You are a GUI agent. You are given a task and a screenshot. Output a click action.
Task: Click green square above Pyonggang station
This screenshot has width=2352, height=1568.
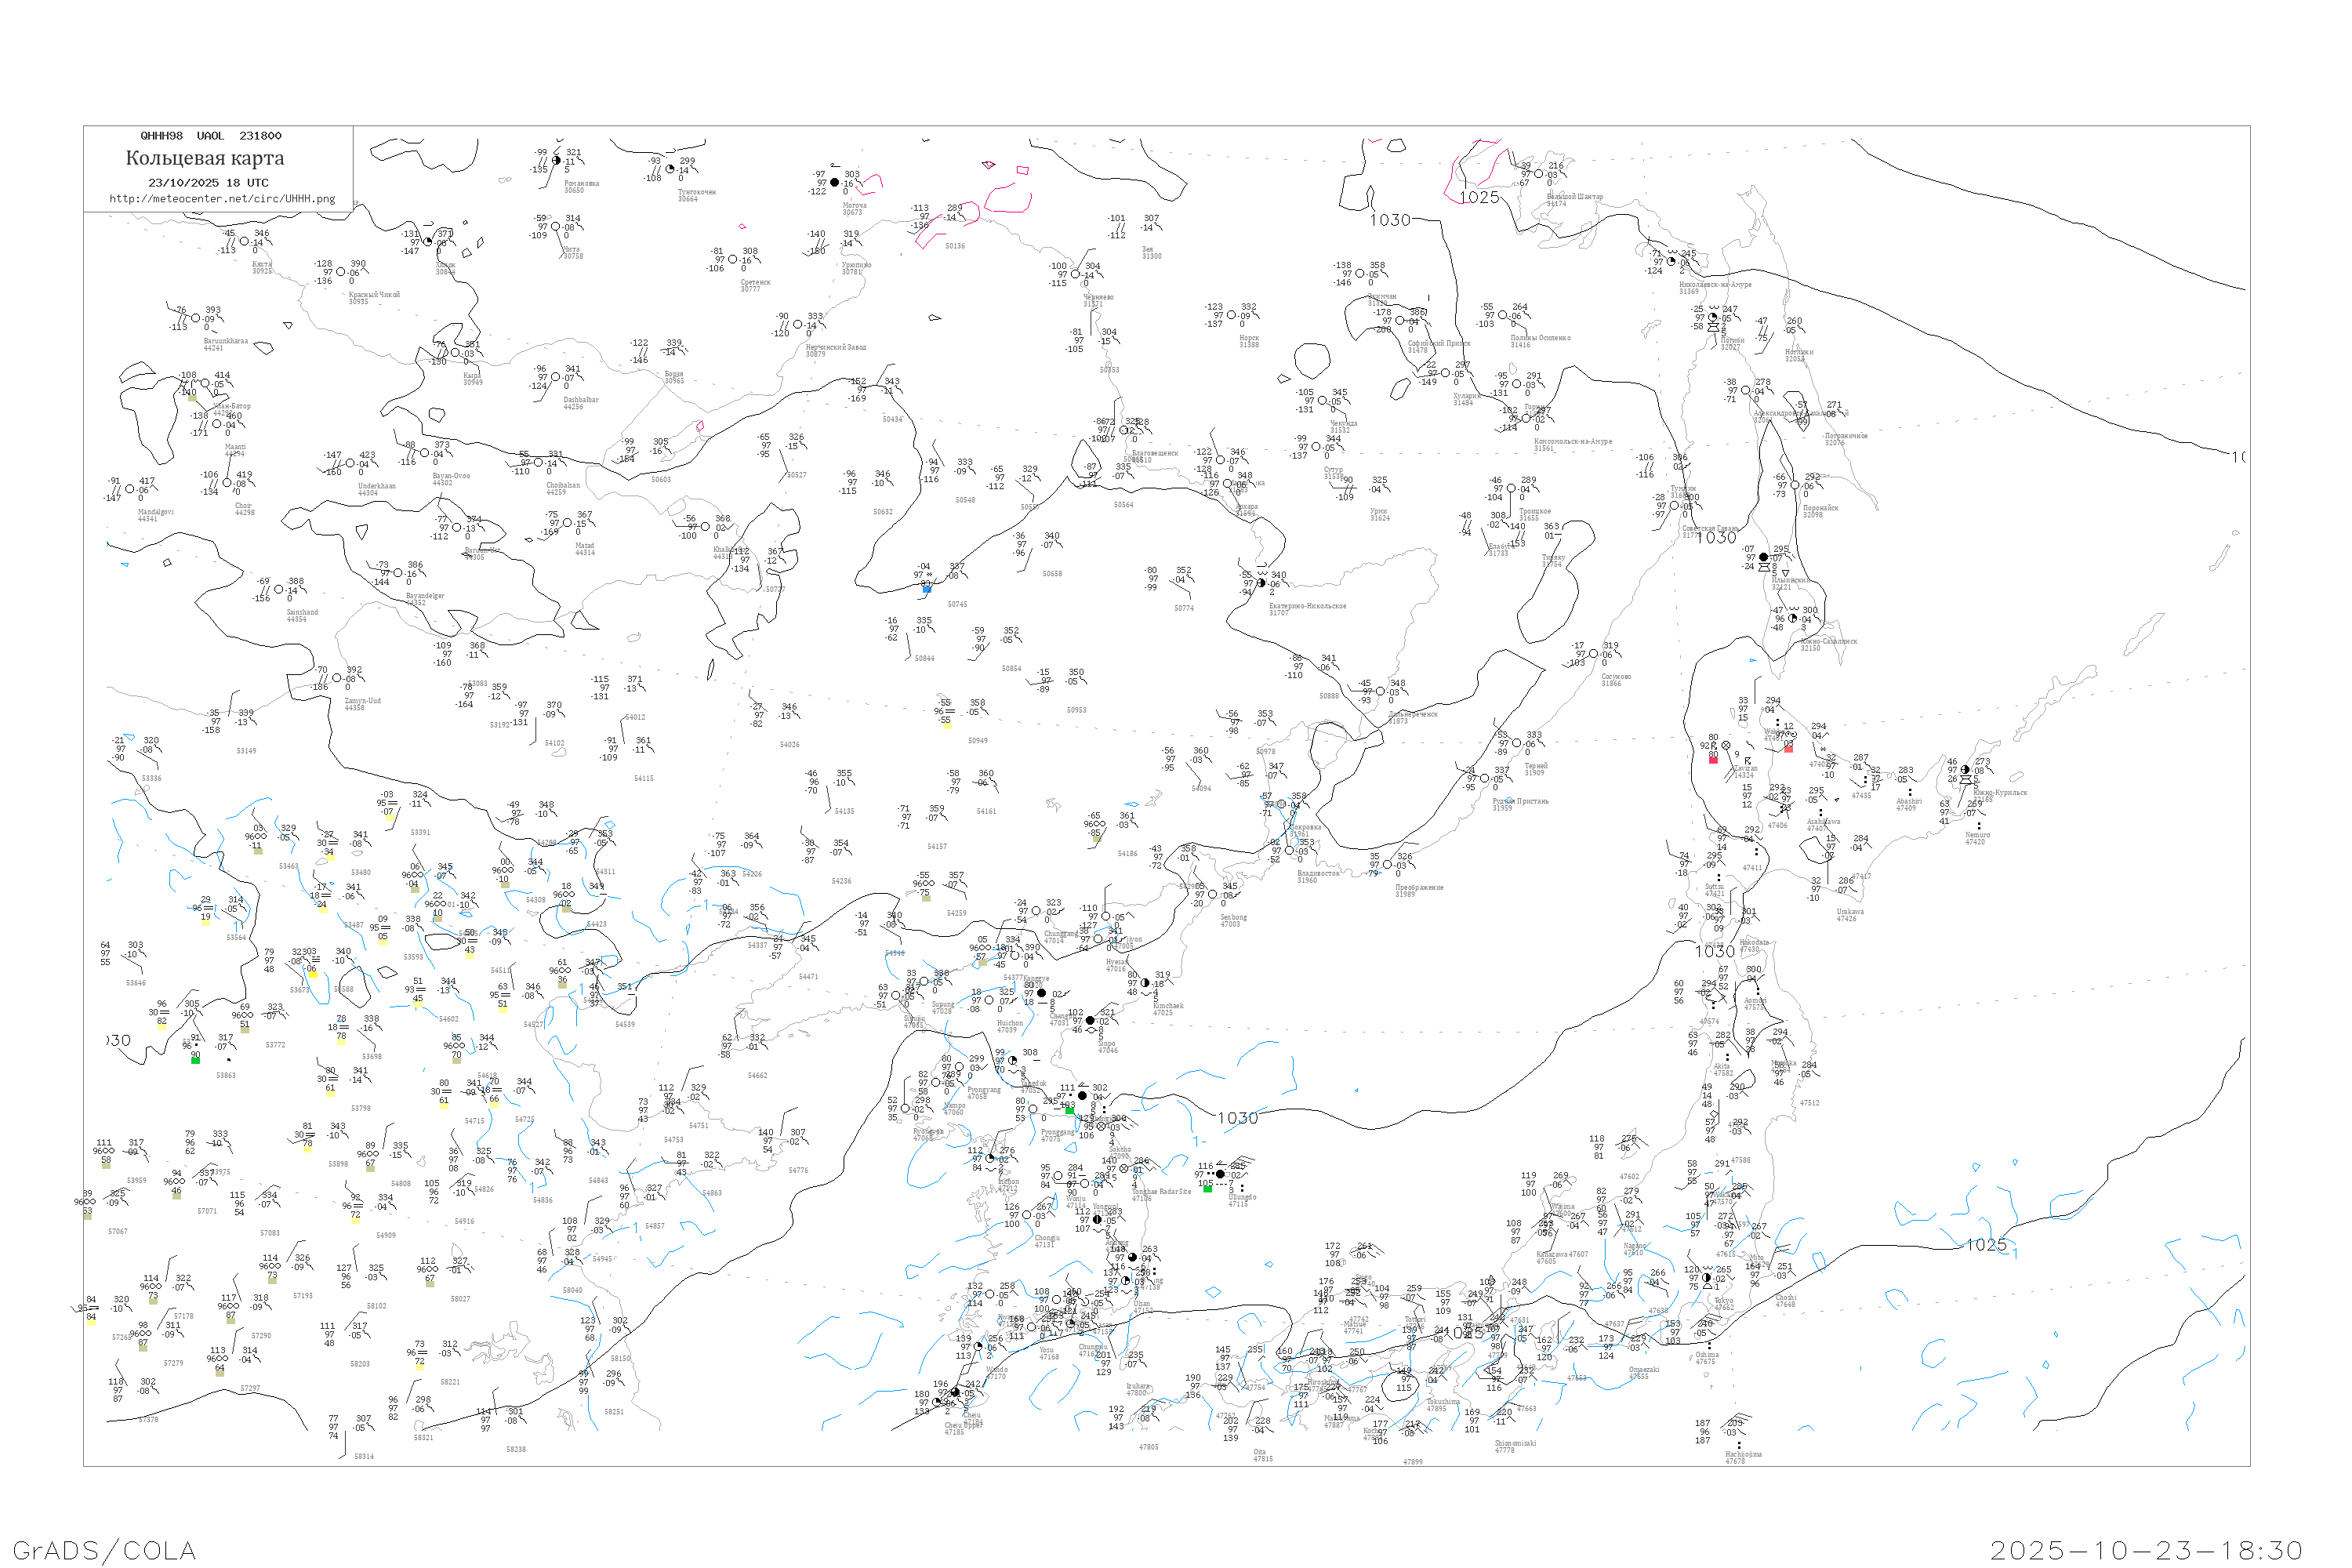click(x=1069, y=1110)
